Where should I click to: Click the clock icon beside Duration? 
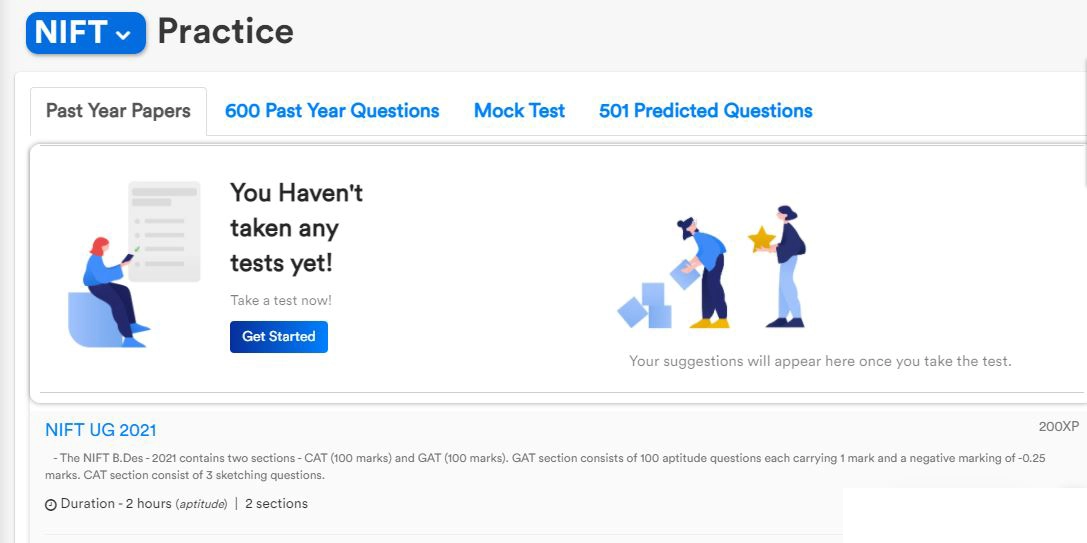pyautogui.click(x=51, y=505)
